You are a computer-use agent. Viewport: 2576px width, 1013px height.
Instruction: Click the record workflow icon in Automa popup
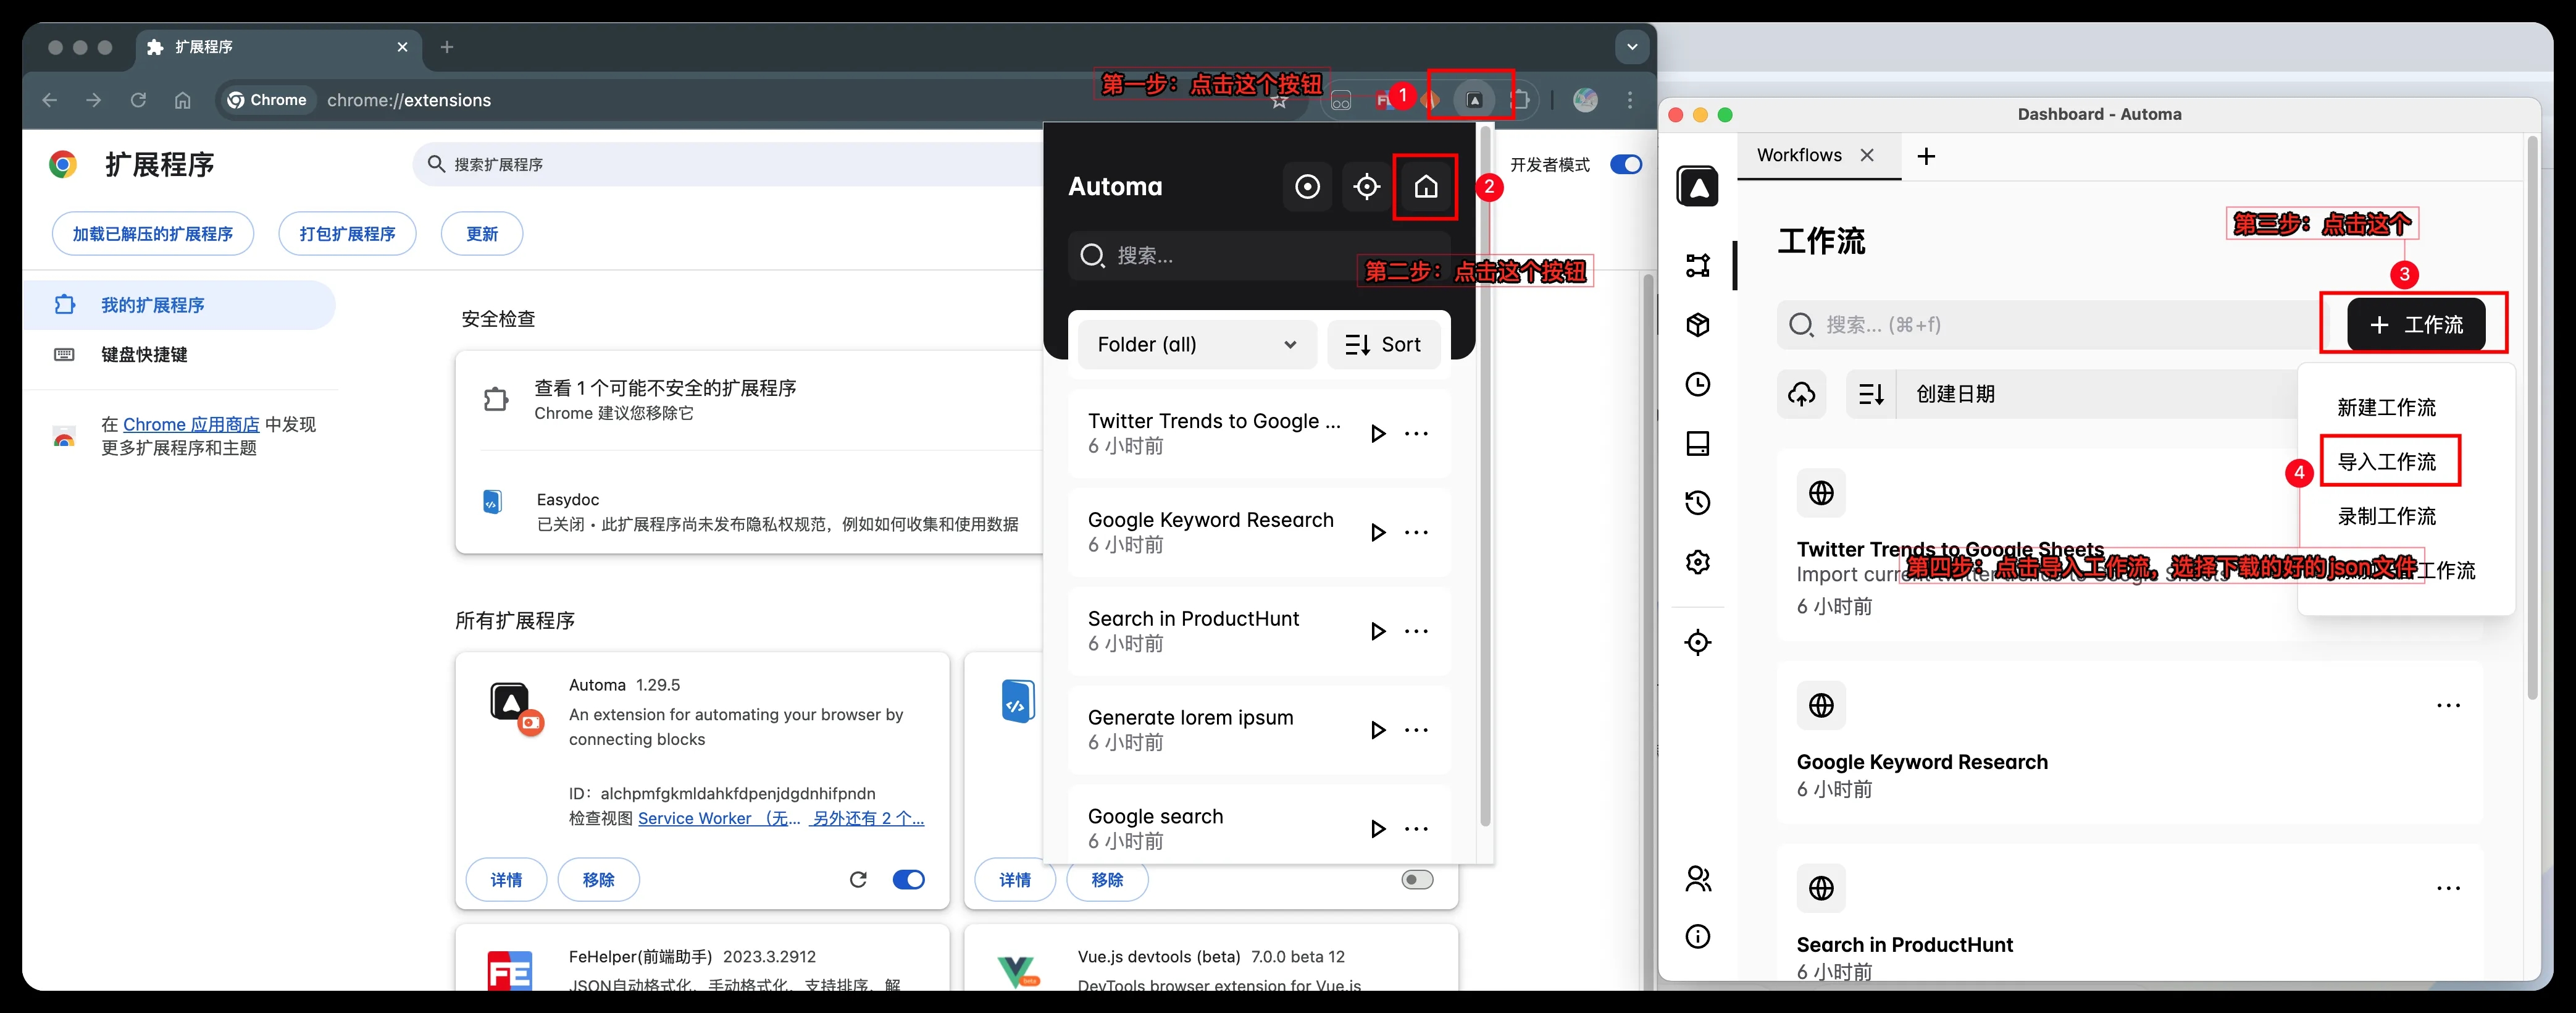pos(1307,187)
